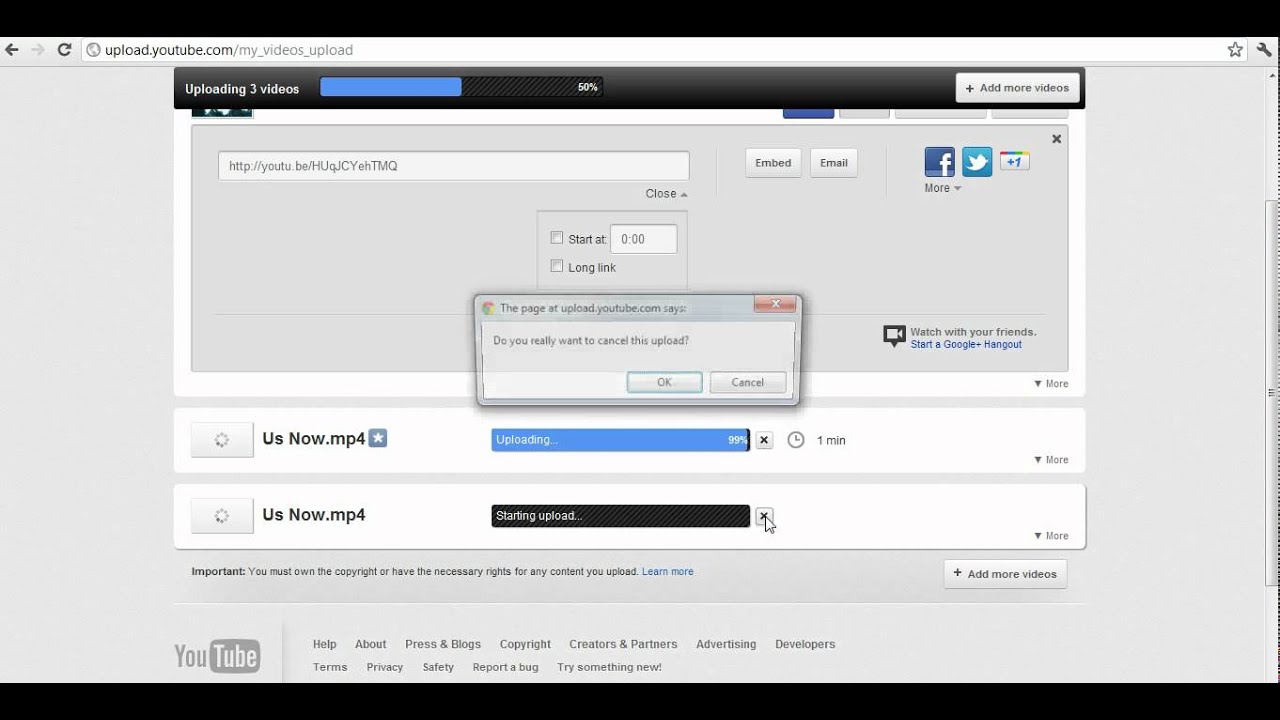Click the 99% Uploading progress bar
The width and height of the screenshot is (1280, 720).
[621, 440]
